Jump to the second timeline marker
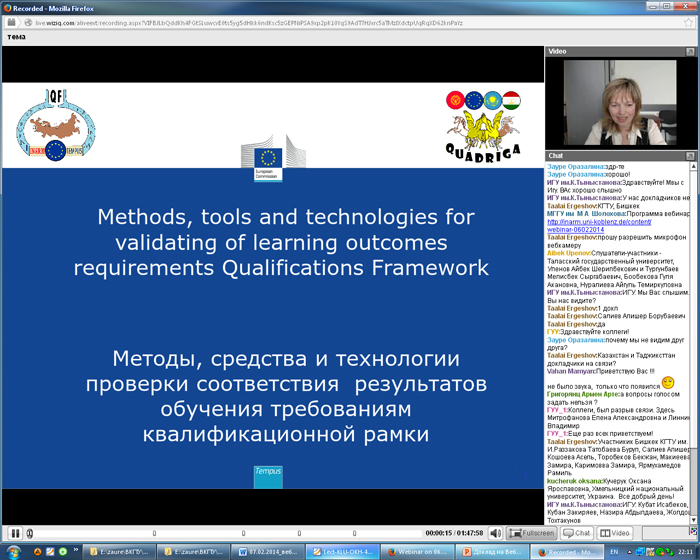 coord(243,533)
